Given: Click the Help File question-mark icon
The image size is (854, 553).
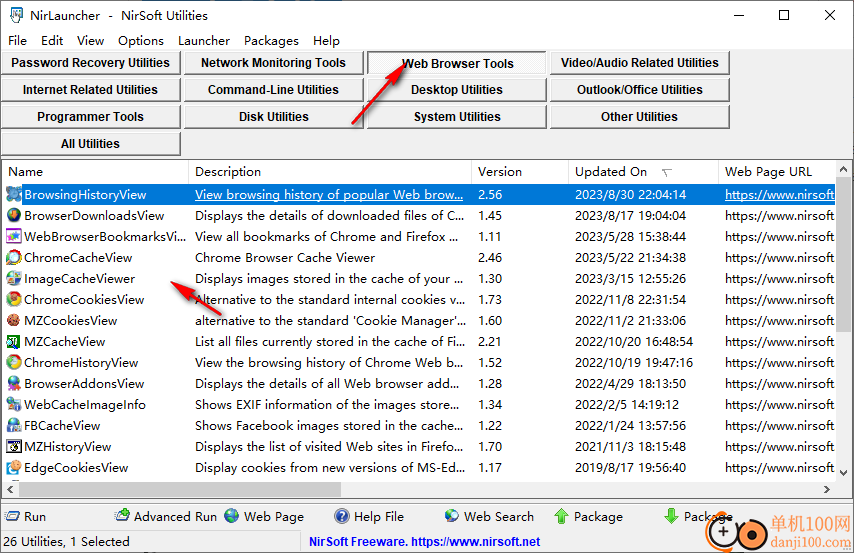Looking at the screenshot, I should tap(341, 515).
